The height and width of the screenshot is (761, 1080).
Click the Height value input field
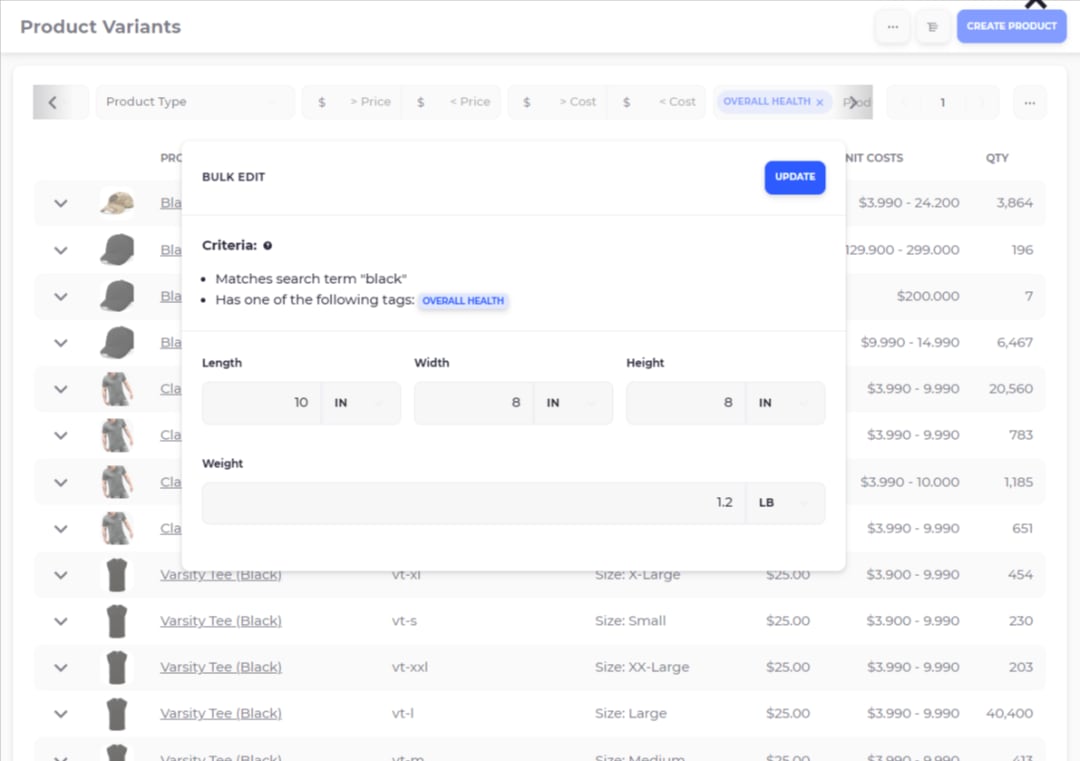click(686, 403)
